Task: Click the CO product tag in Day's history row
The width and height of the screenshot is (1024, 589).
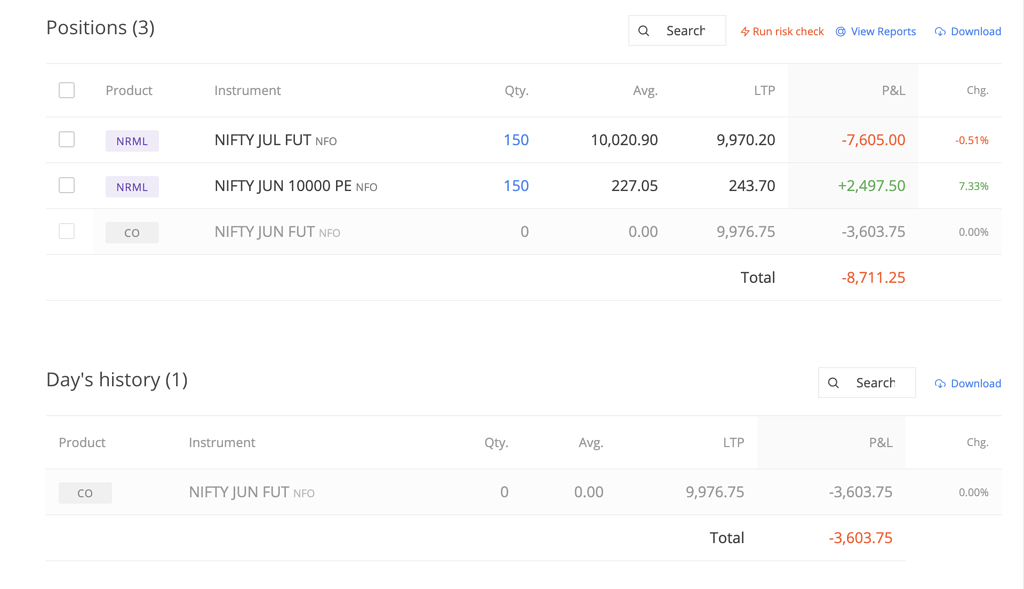Action: click(85, 492)
